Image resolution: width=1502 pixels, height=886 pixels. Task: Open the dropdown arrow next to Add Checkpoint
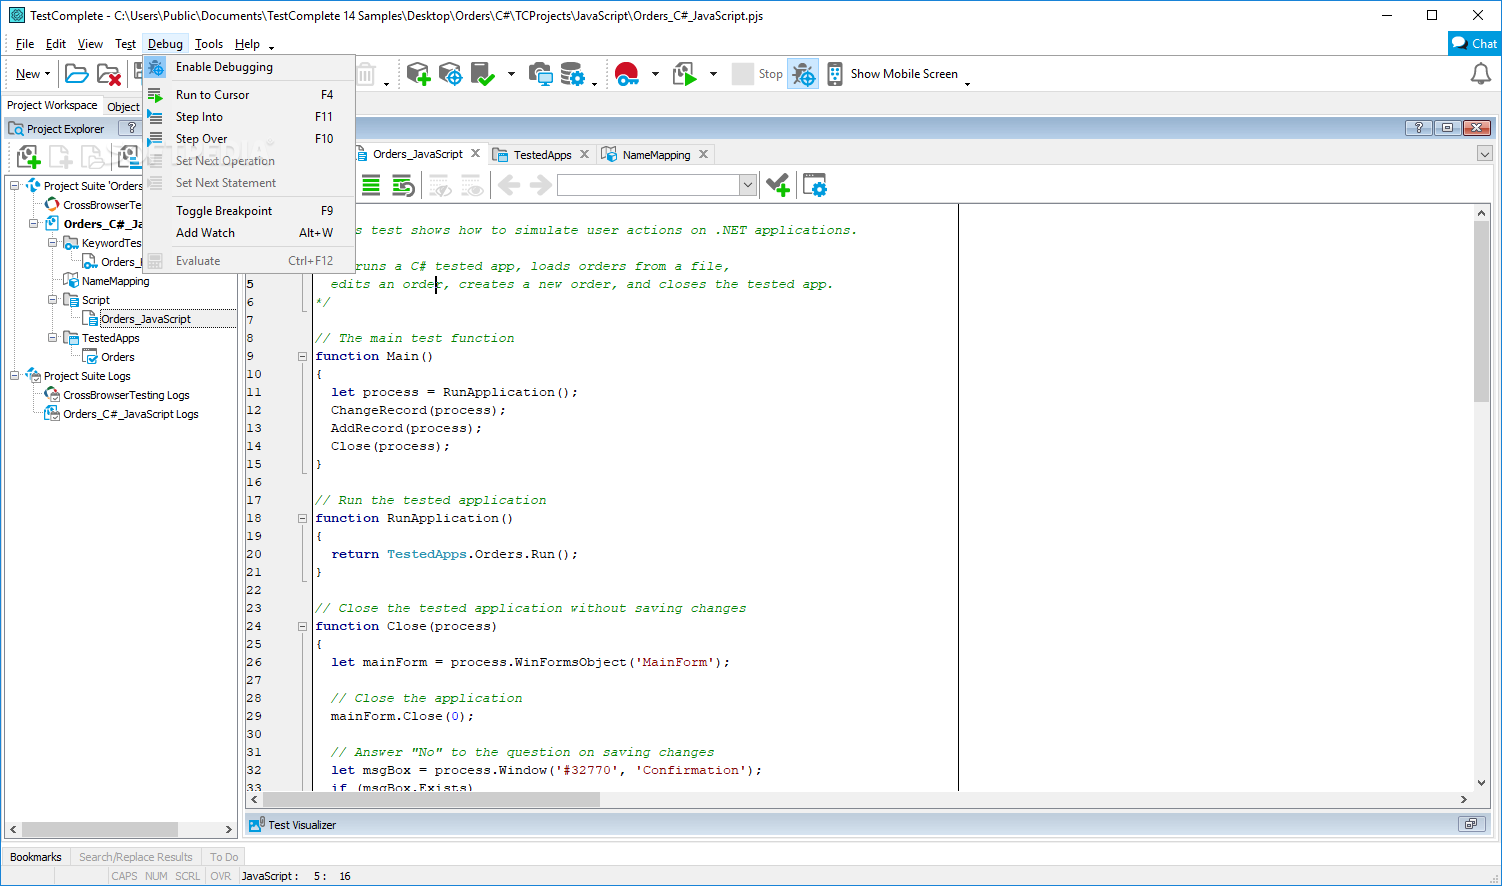[511, 74]
